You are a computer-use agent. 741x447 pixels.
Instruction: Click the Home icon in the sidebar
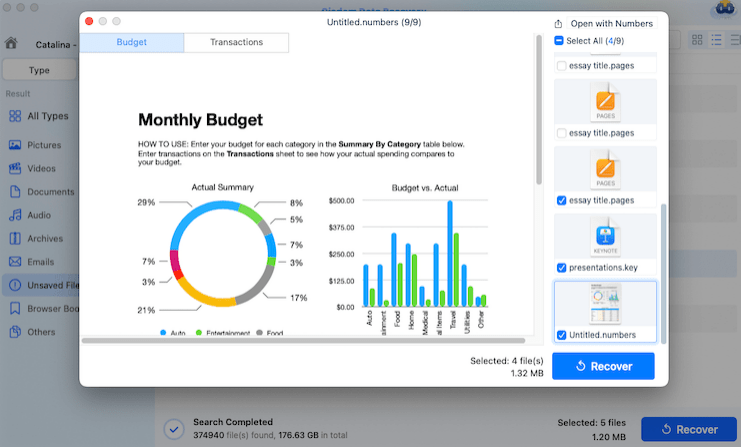[11, 43]
